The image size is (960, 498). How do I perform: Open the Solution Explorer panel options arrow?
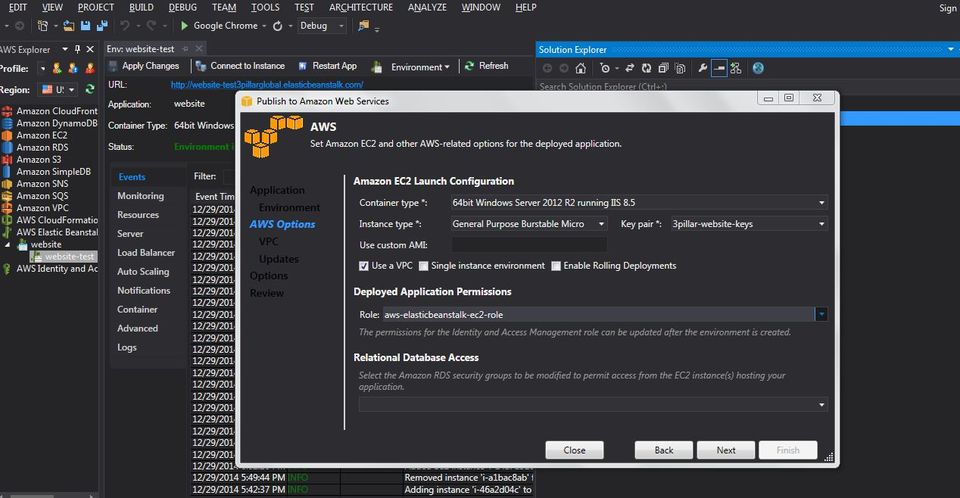pyautogui.click(x=950, y=49)
